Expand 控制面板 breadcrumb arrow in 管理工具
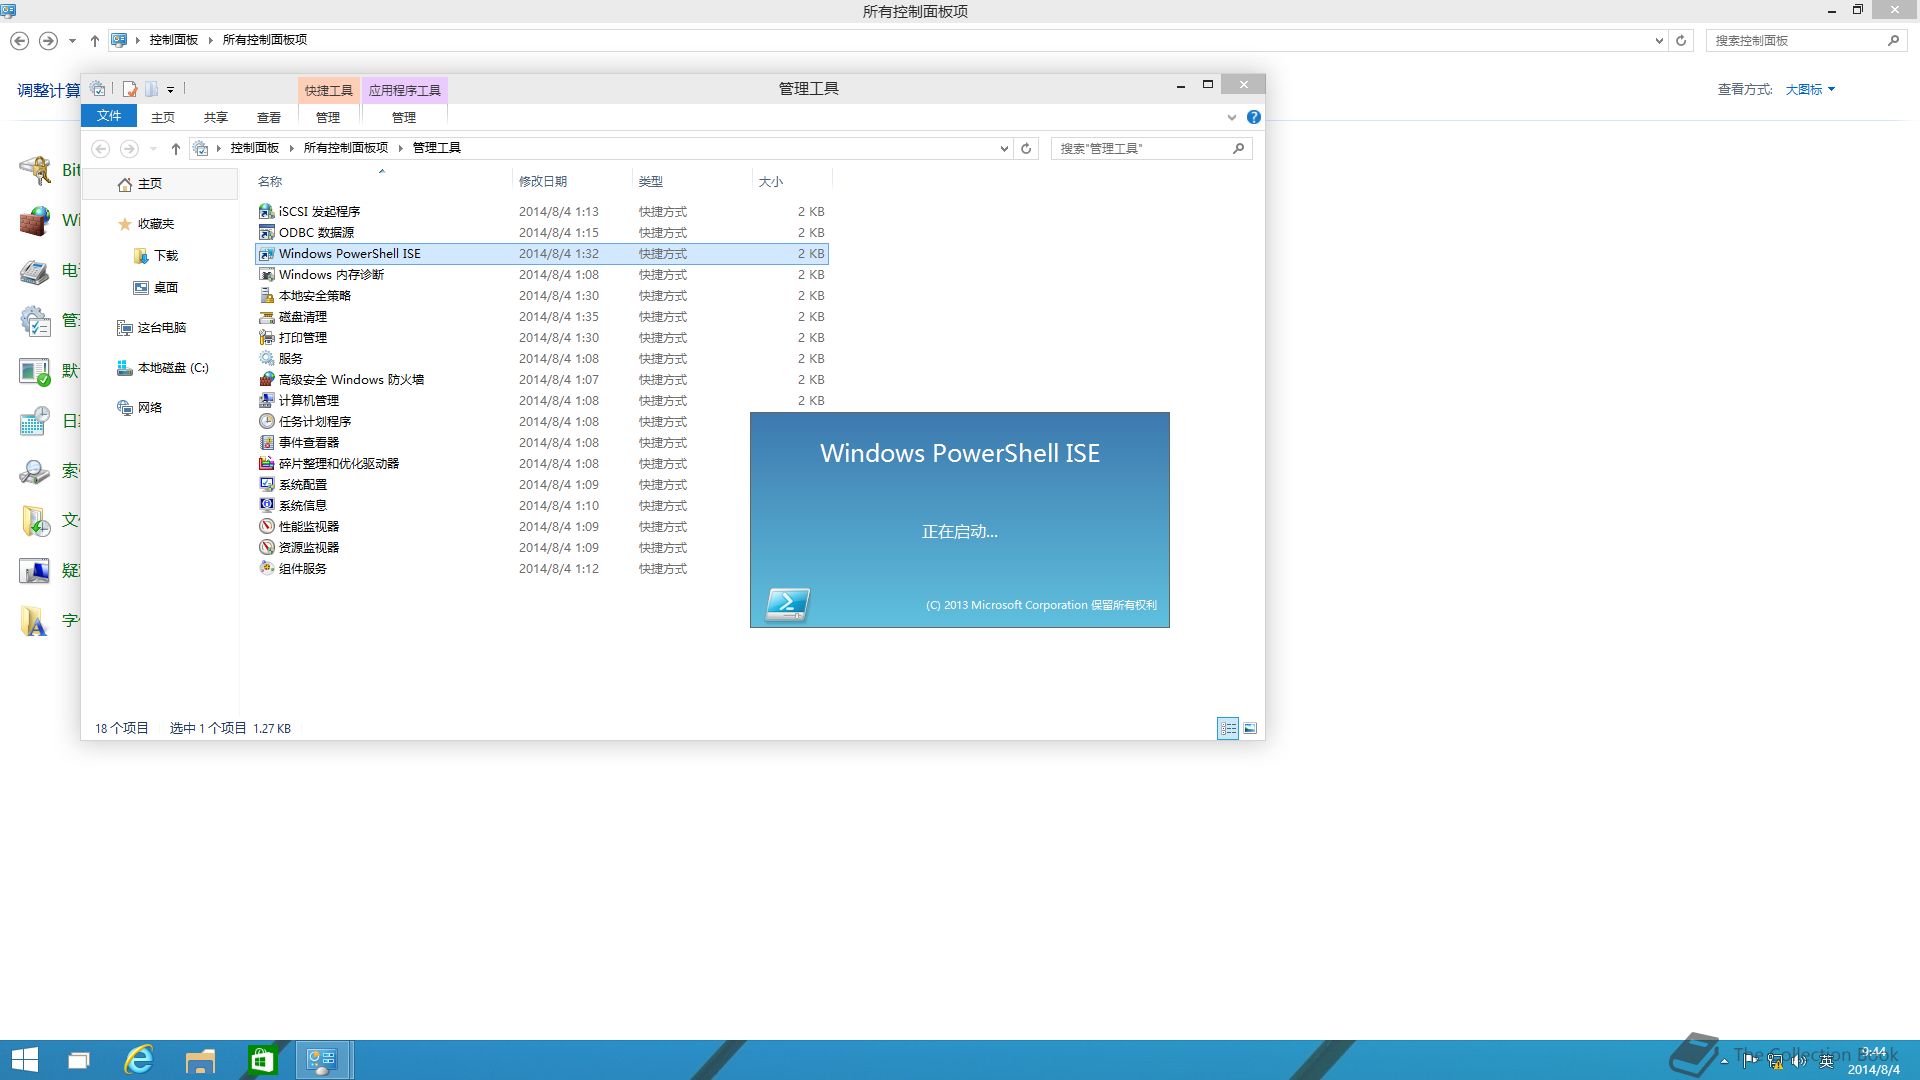This screenshot has width=1920, height=1080. tap(292, 148)
